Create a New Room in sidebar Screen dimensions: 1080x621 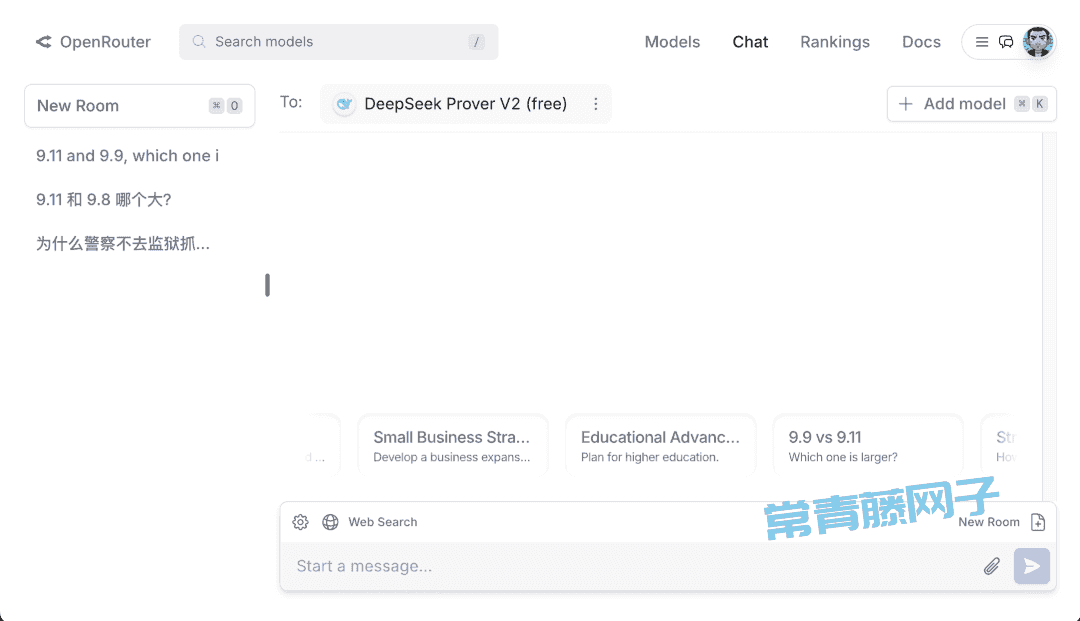pyautogui.click(x=140, y=106)
